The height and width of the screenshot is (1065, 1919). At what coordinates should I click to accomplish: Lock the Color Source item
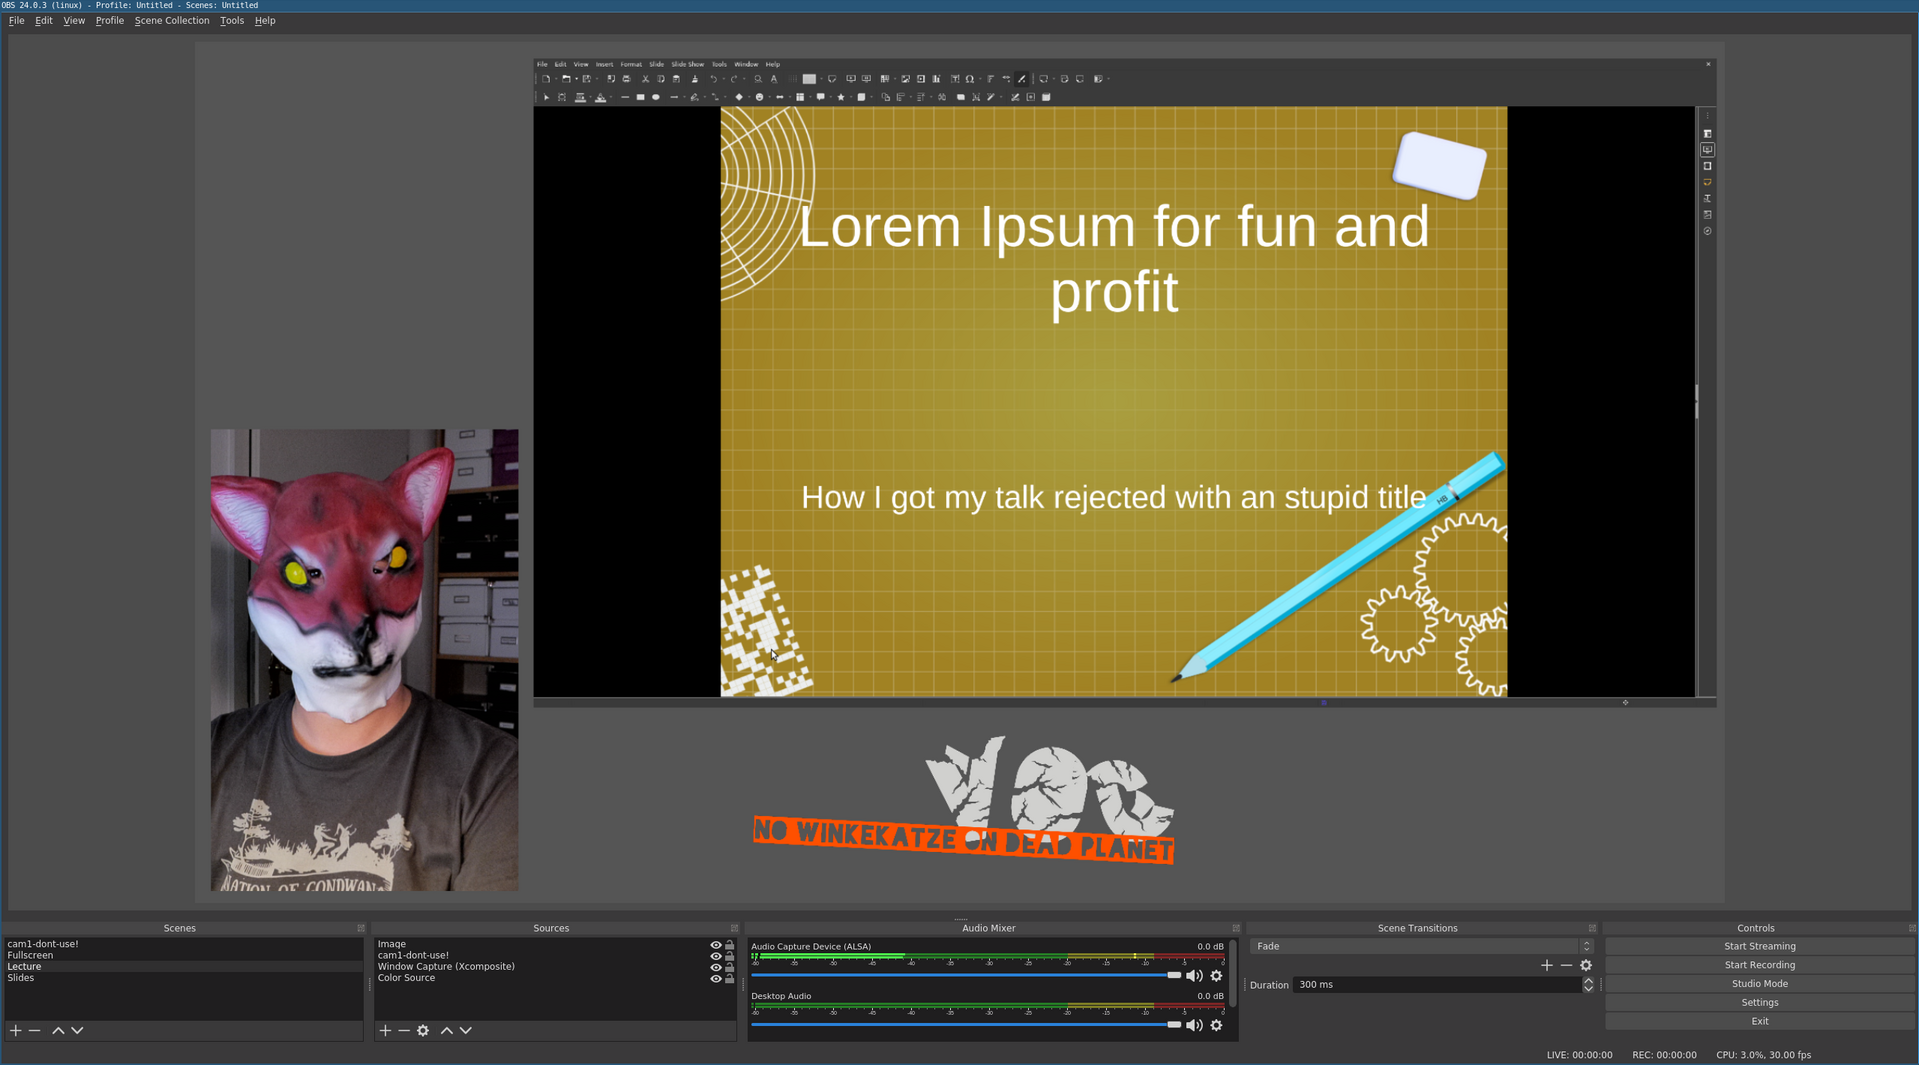(x=729, y=979)
